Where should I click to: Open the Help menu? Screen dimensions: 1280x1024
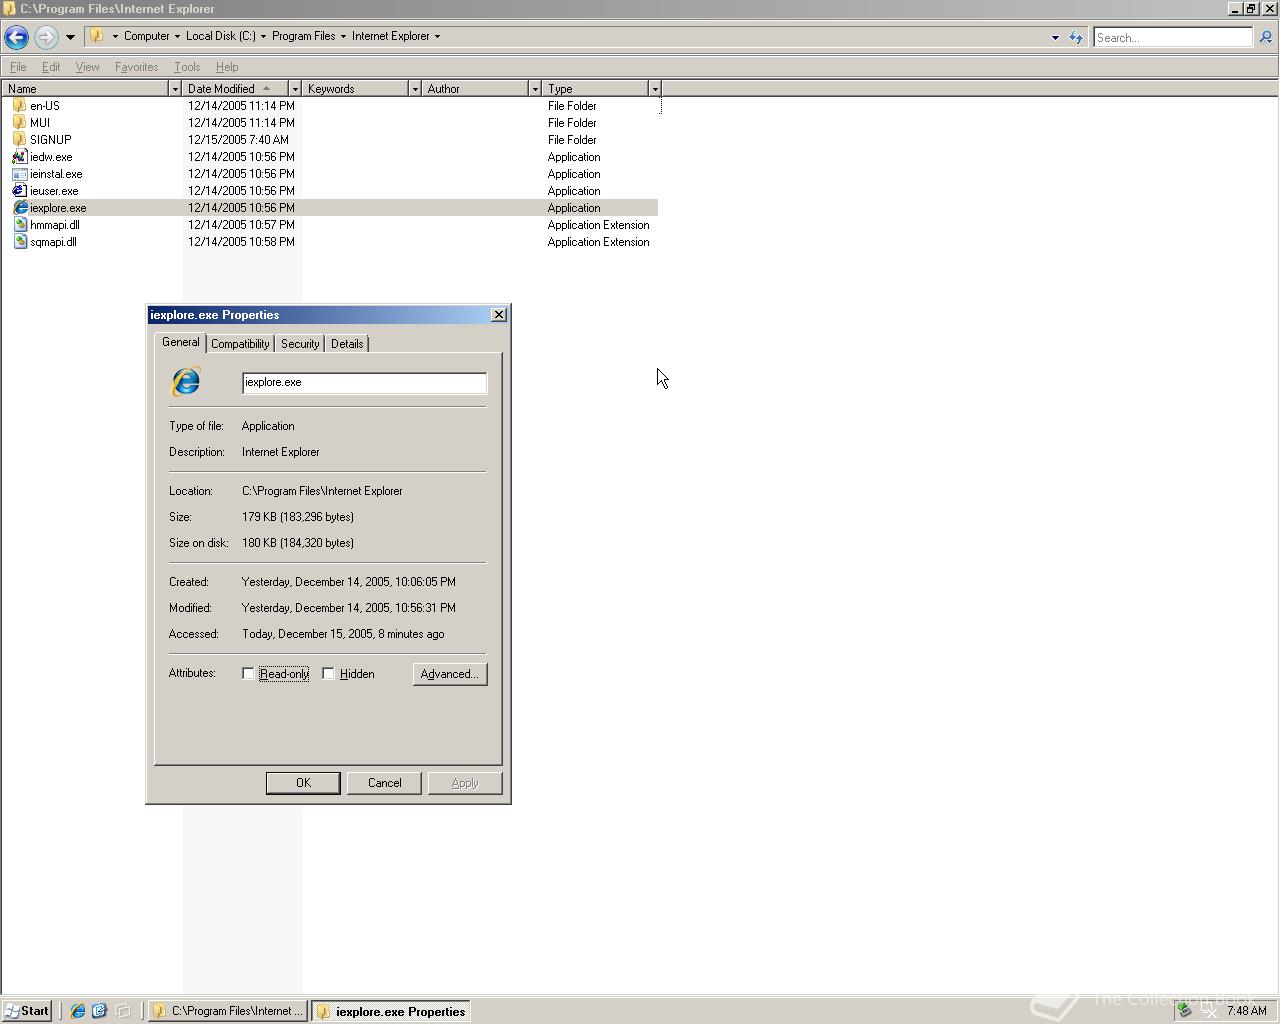tap(227, 67)
